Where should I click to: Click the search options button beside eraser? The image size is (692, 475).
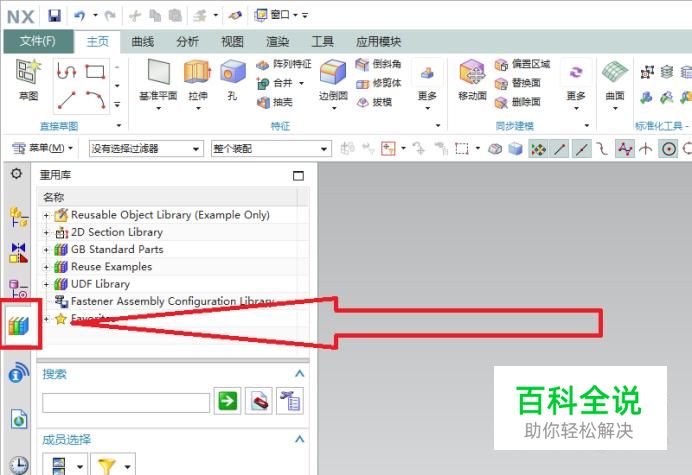(290, 401)
